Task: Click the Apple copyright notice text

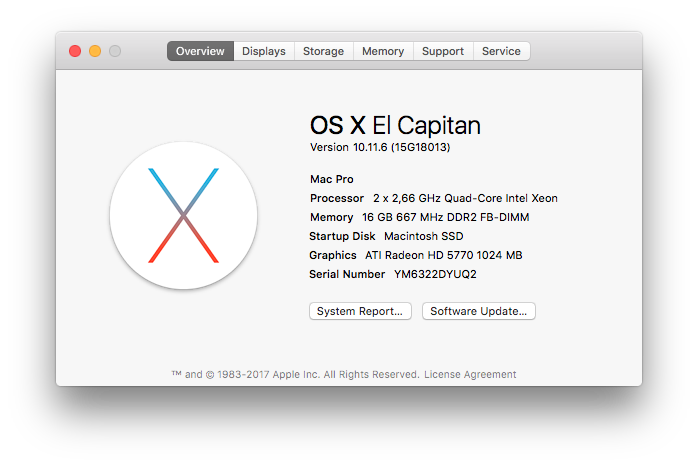Action: [x=296, y=374]
